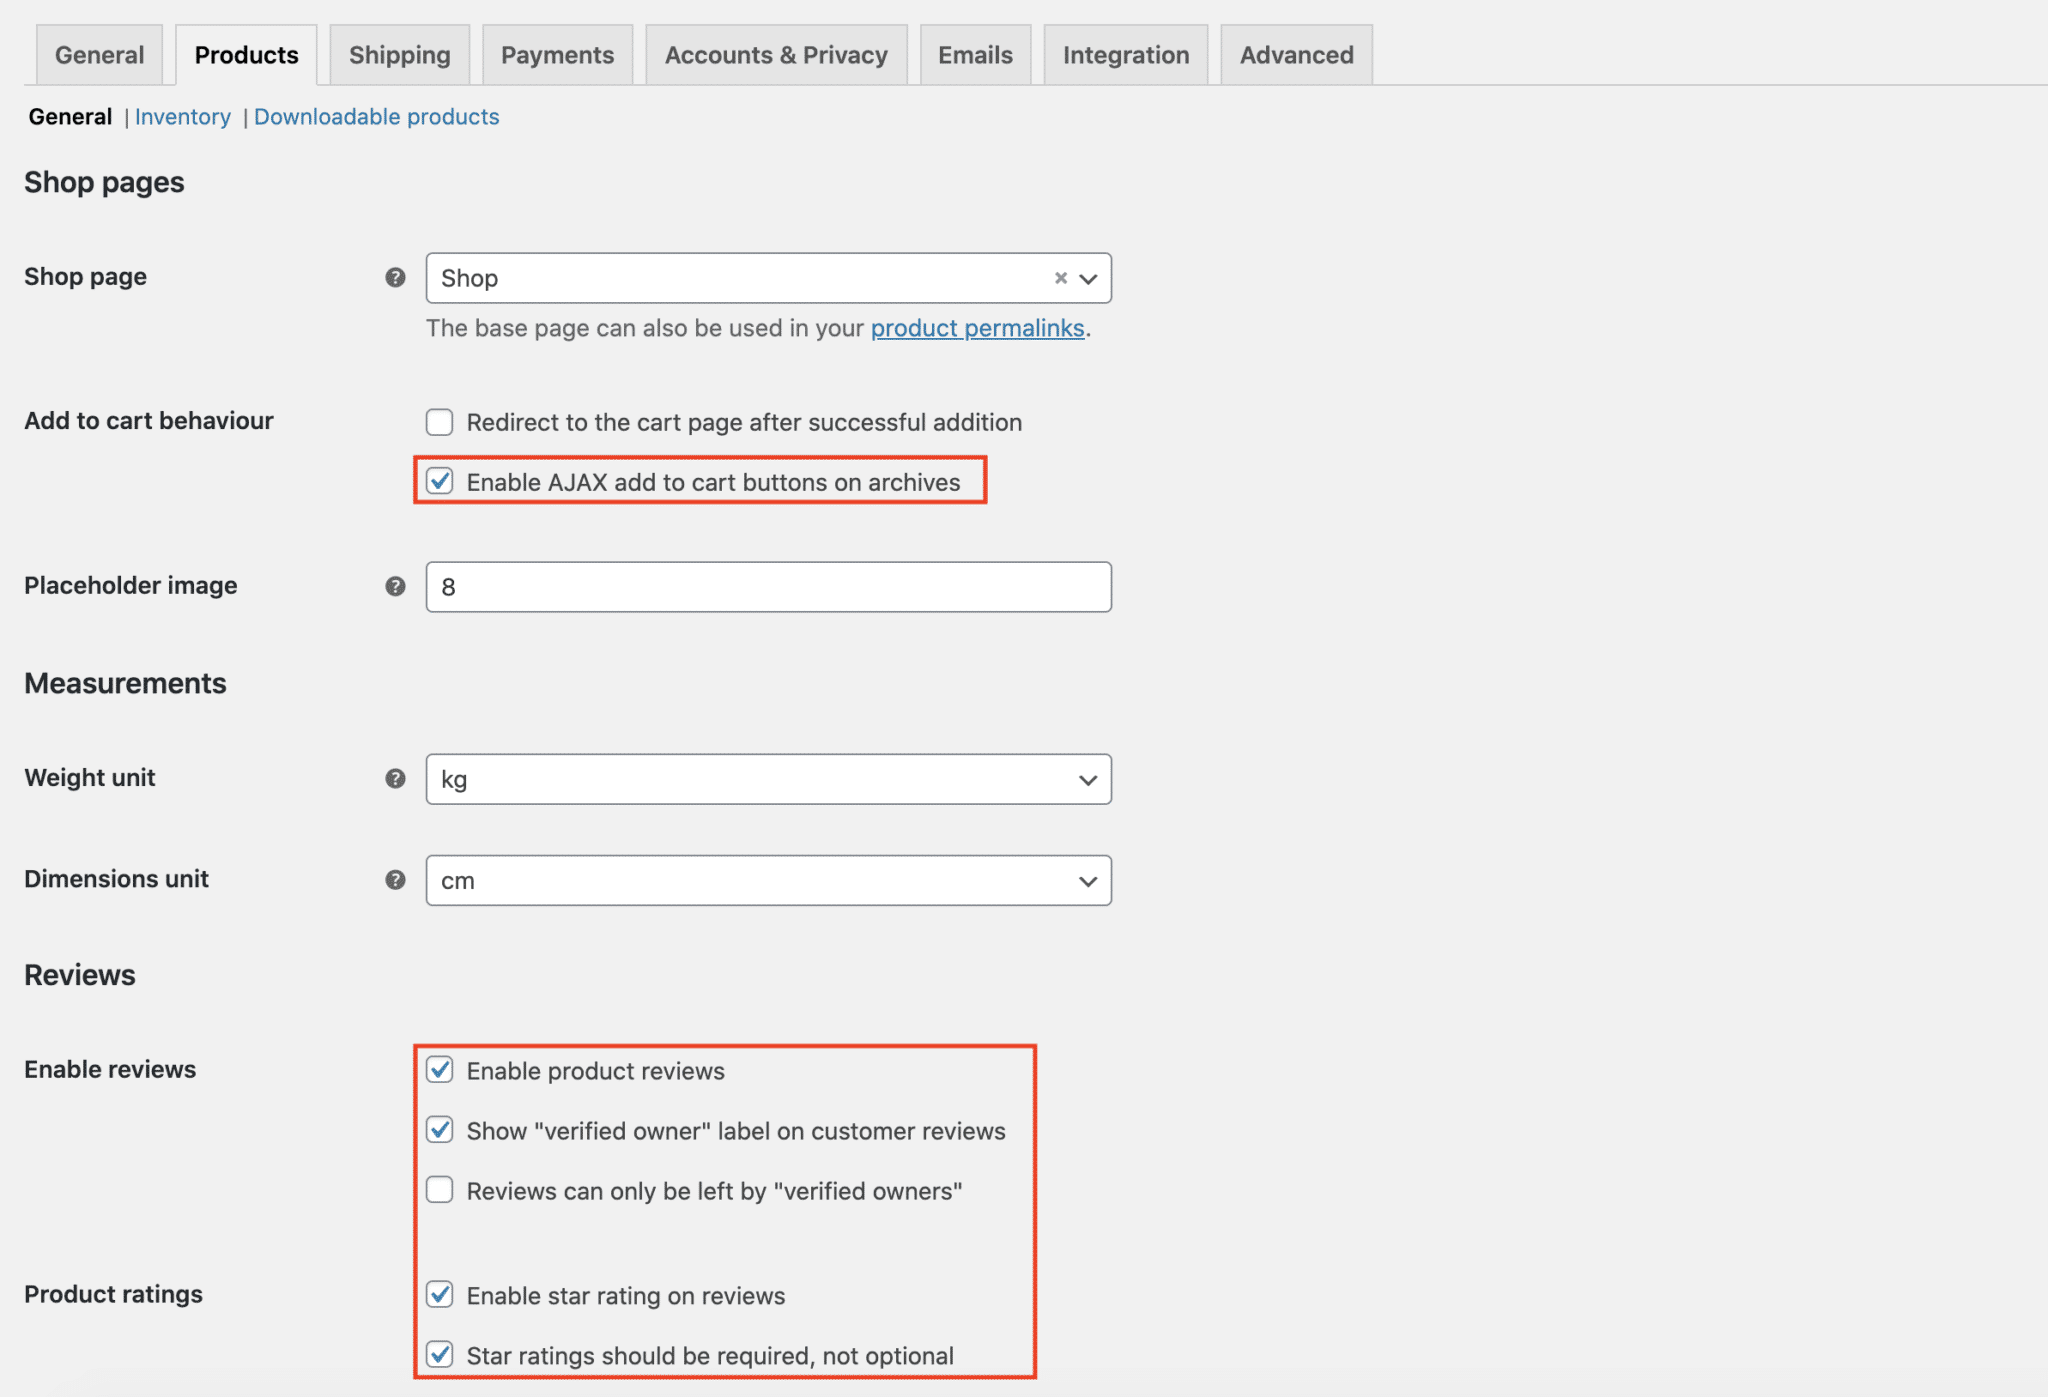This screenshot has height=1397, width=2048.
Task: Clear the Shop page selection with the × icon
Action: [x=1060, y=278]
